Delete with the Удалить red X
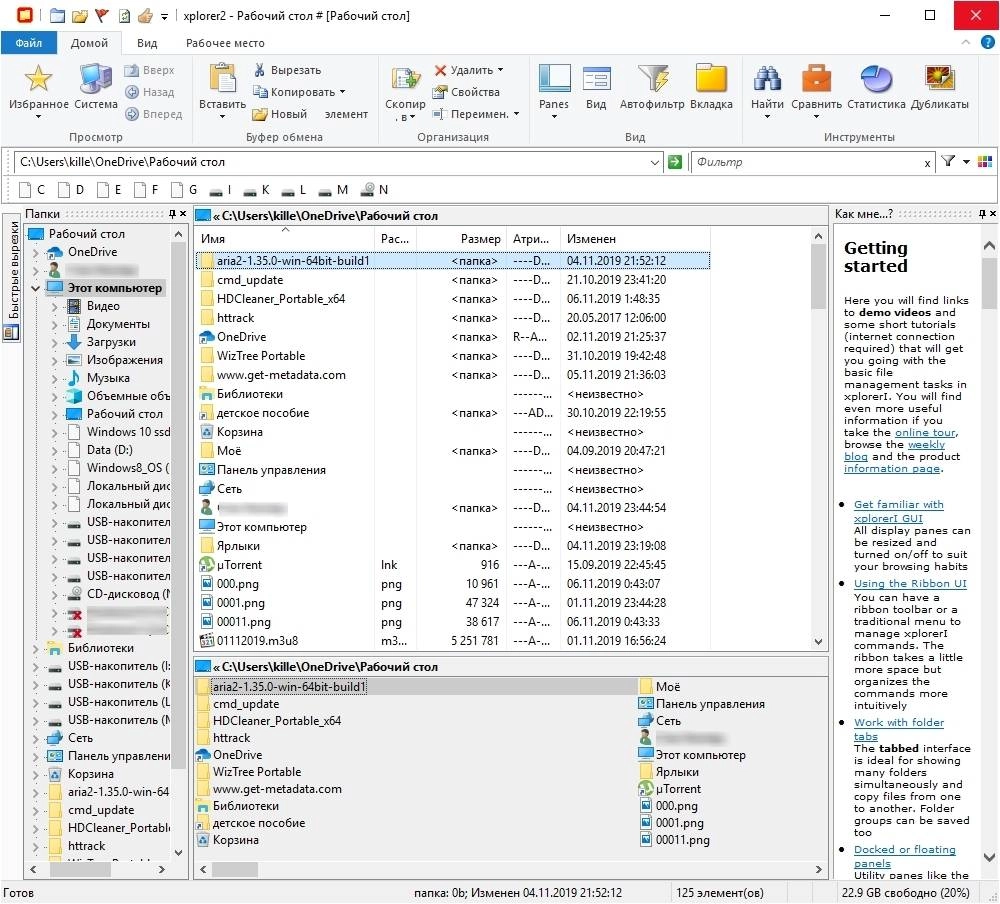The width and height of the screenshot is (1000, 904). (440, 70)
